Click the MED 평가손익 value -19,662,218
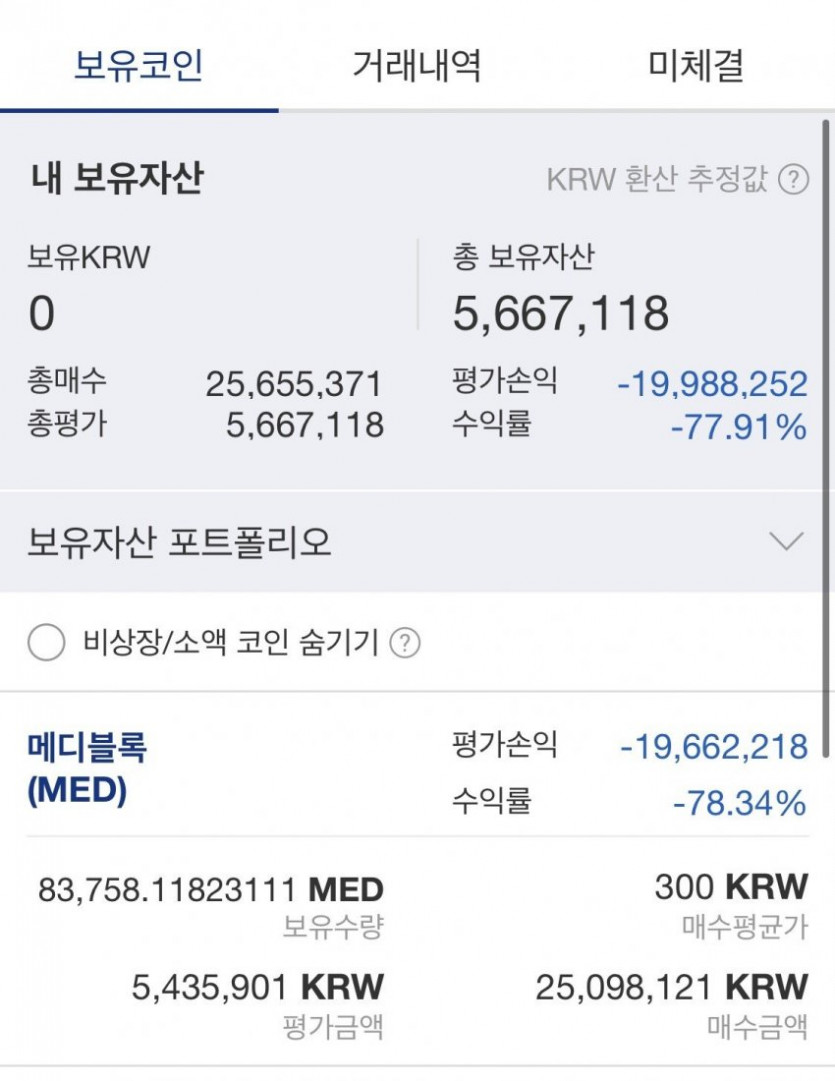The width and height of the screenshot is (835, 1081). coord(714,747)
